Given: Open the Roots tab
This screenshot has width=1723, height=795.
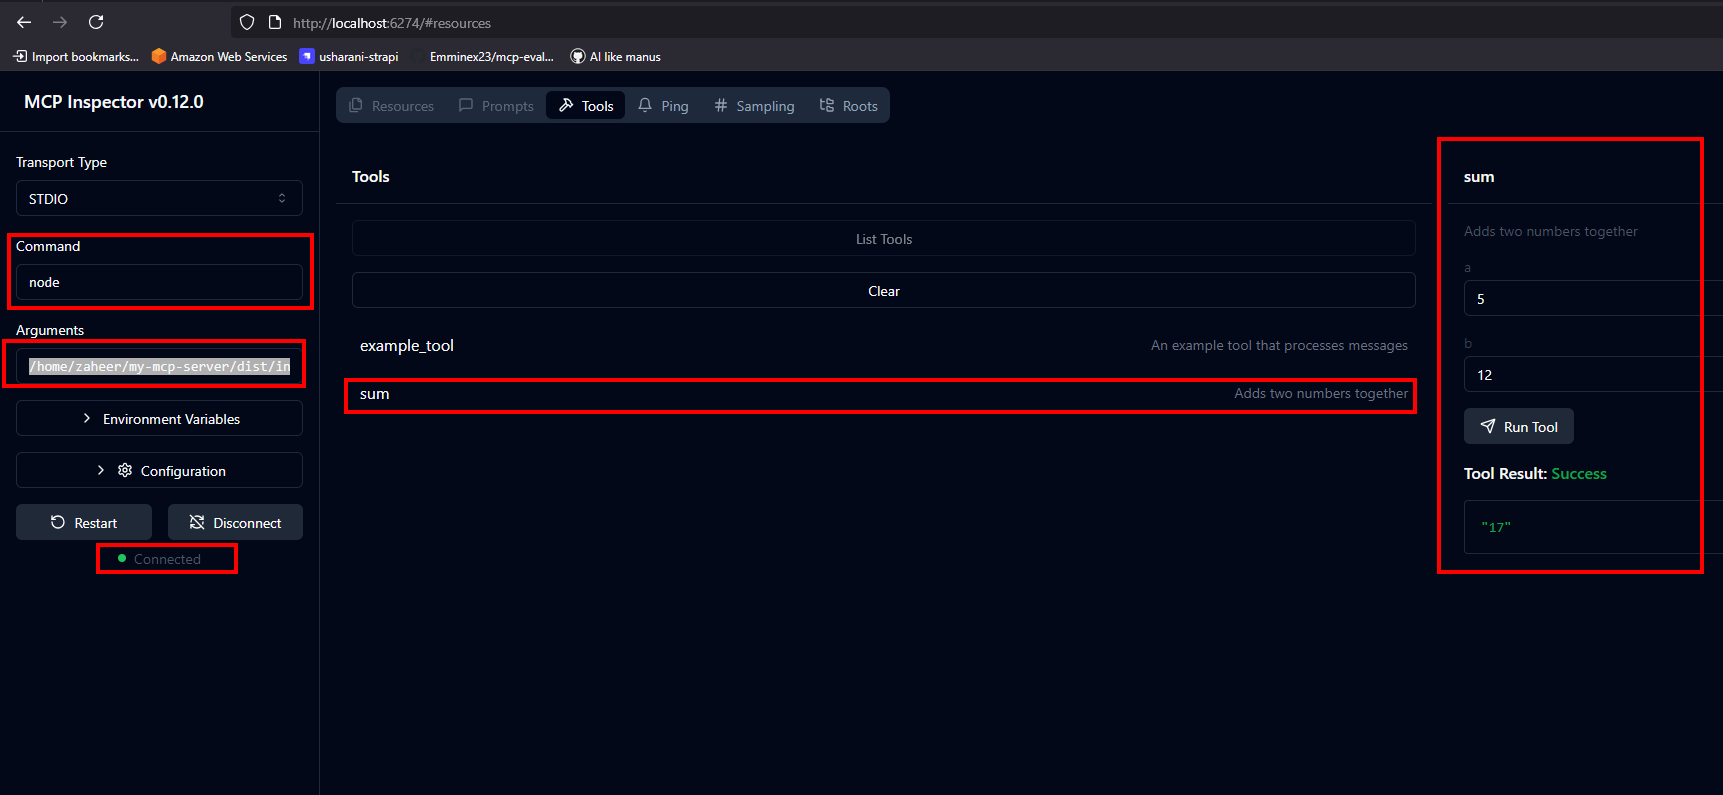Looking at the screenshot, I should 848,106.
